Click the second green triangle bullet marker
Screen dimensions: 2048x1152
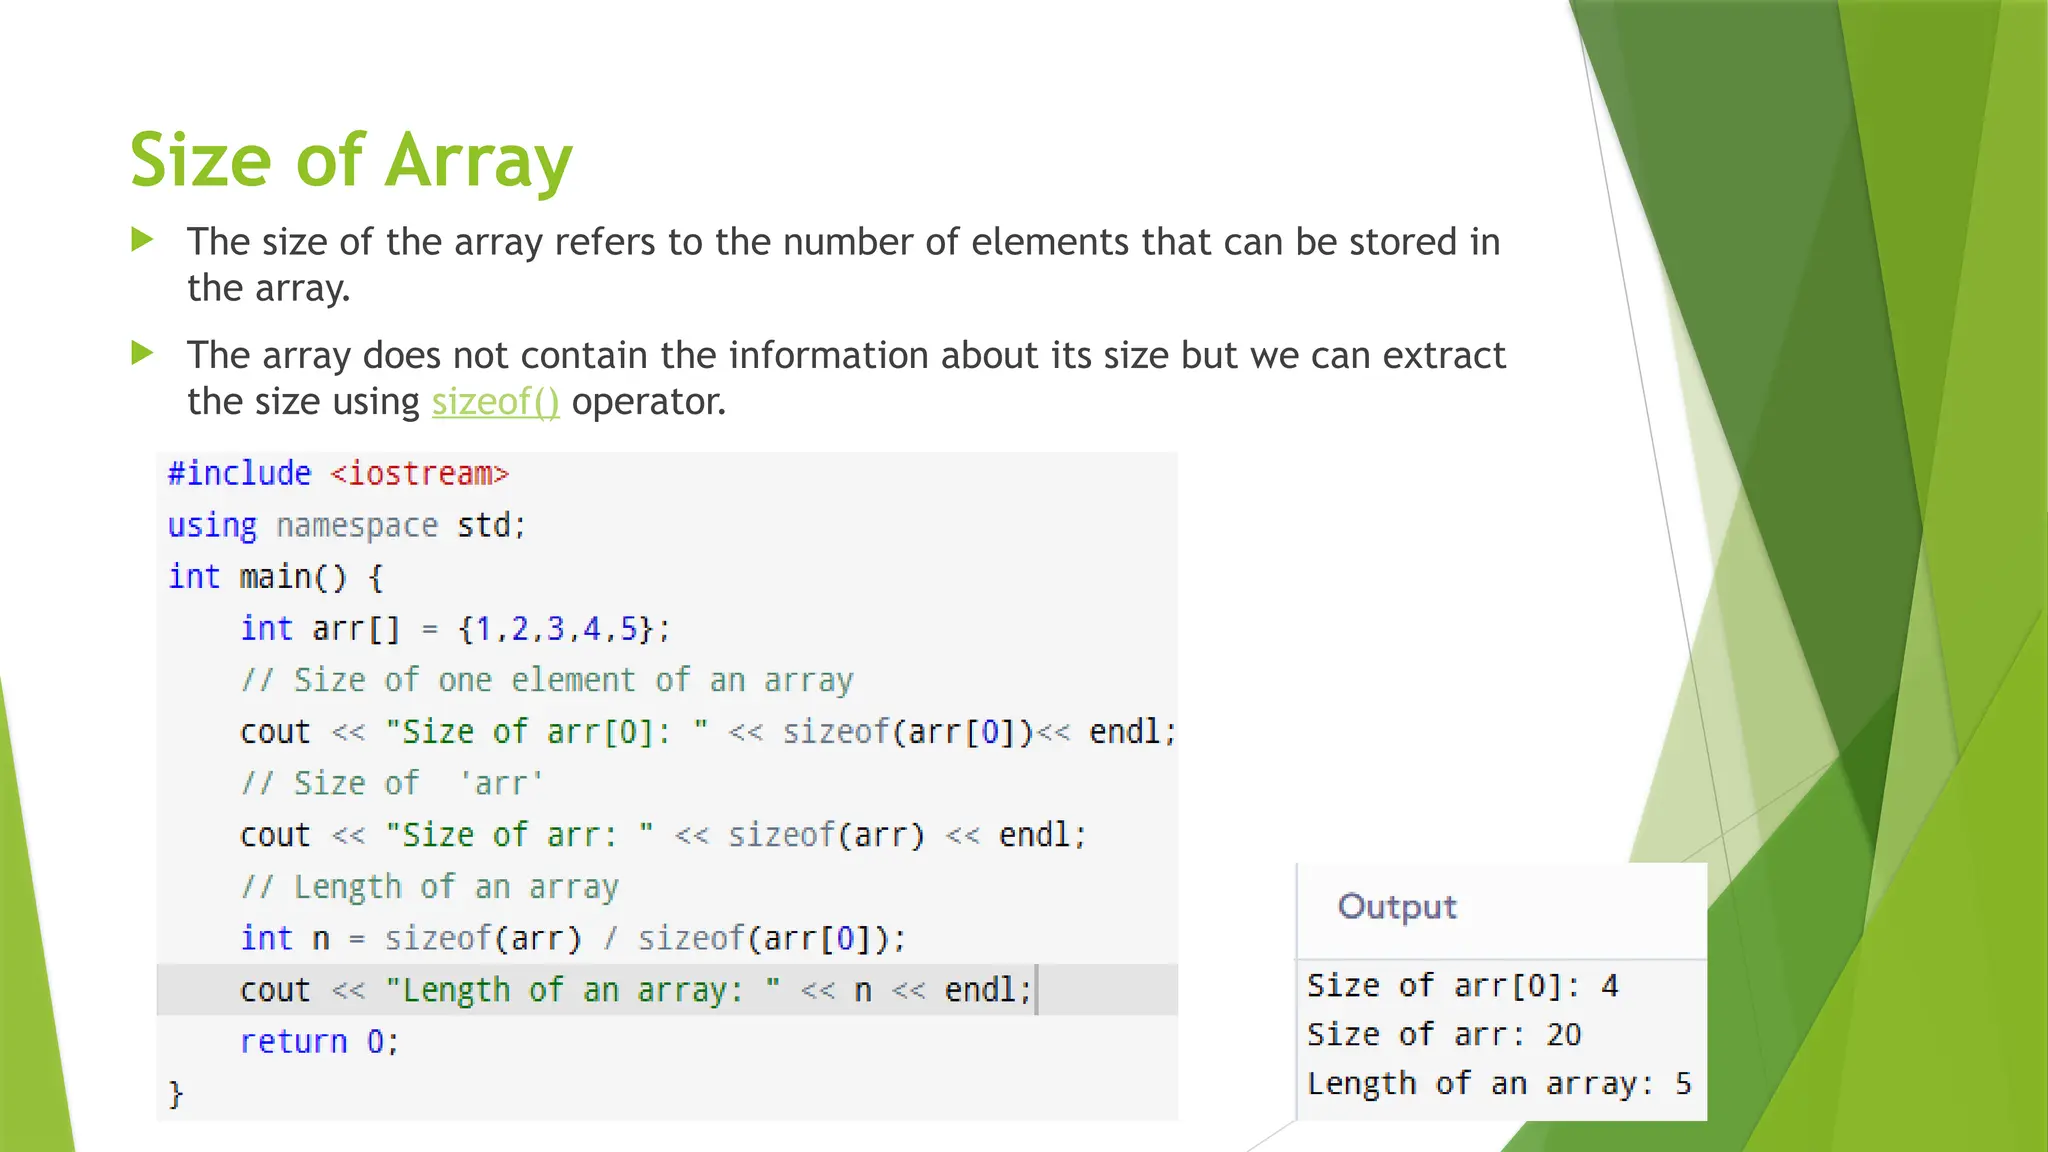tap(143, 353)
